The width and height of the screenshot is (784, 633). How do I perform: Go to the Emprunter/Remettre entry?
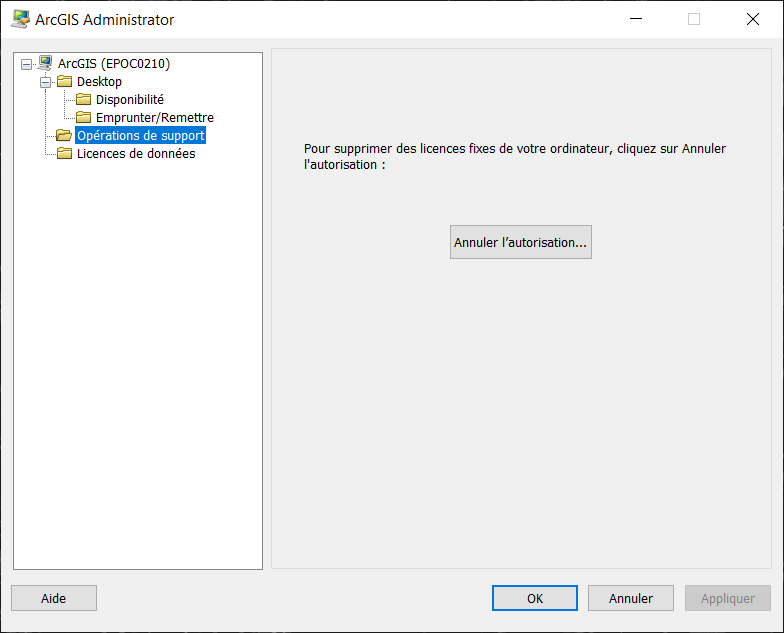154,118
